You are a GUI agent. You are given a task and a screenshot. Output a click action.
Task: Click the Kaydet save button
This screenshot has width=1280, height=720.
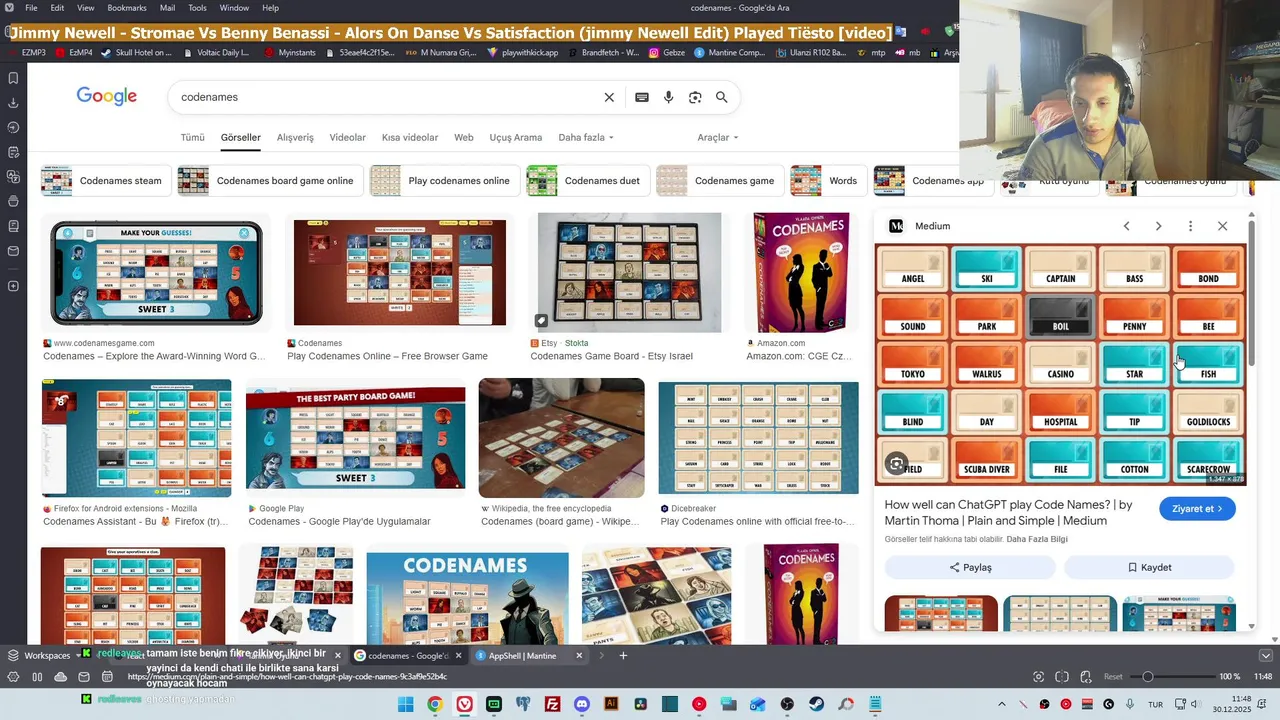click(1149, 567)
